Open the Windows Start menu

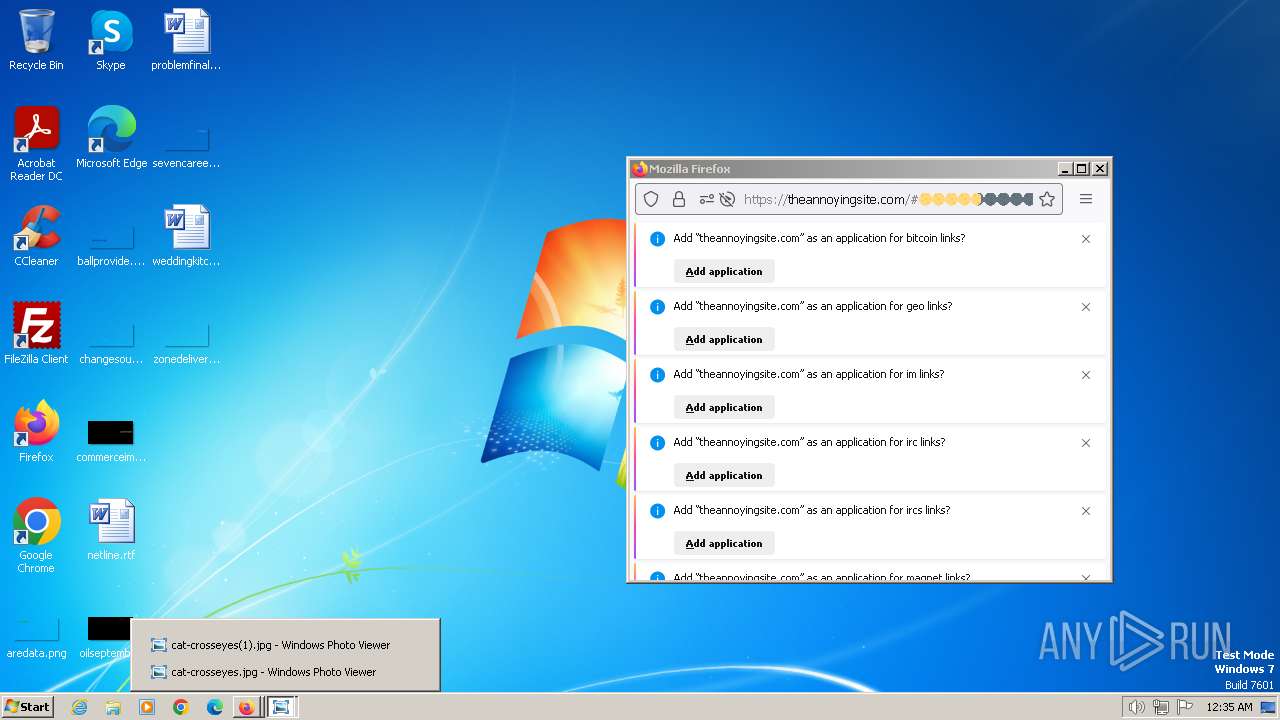(x=27, y=707)
